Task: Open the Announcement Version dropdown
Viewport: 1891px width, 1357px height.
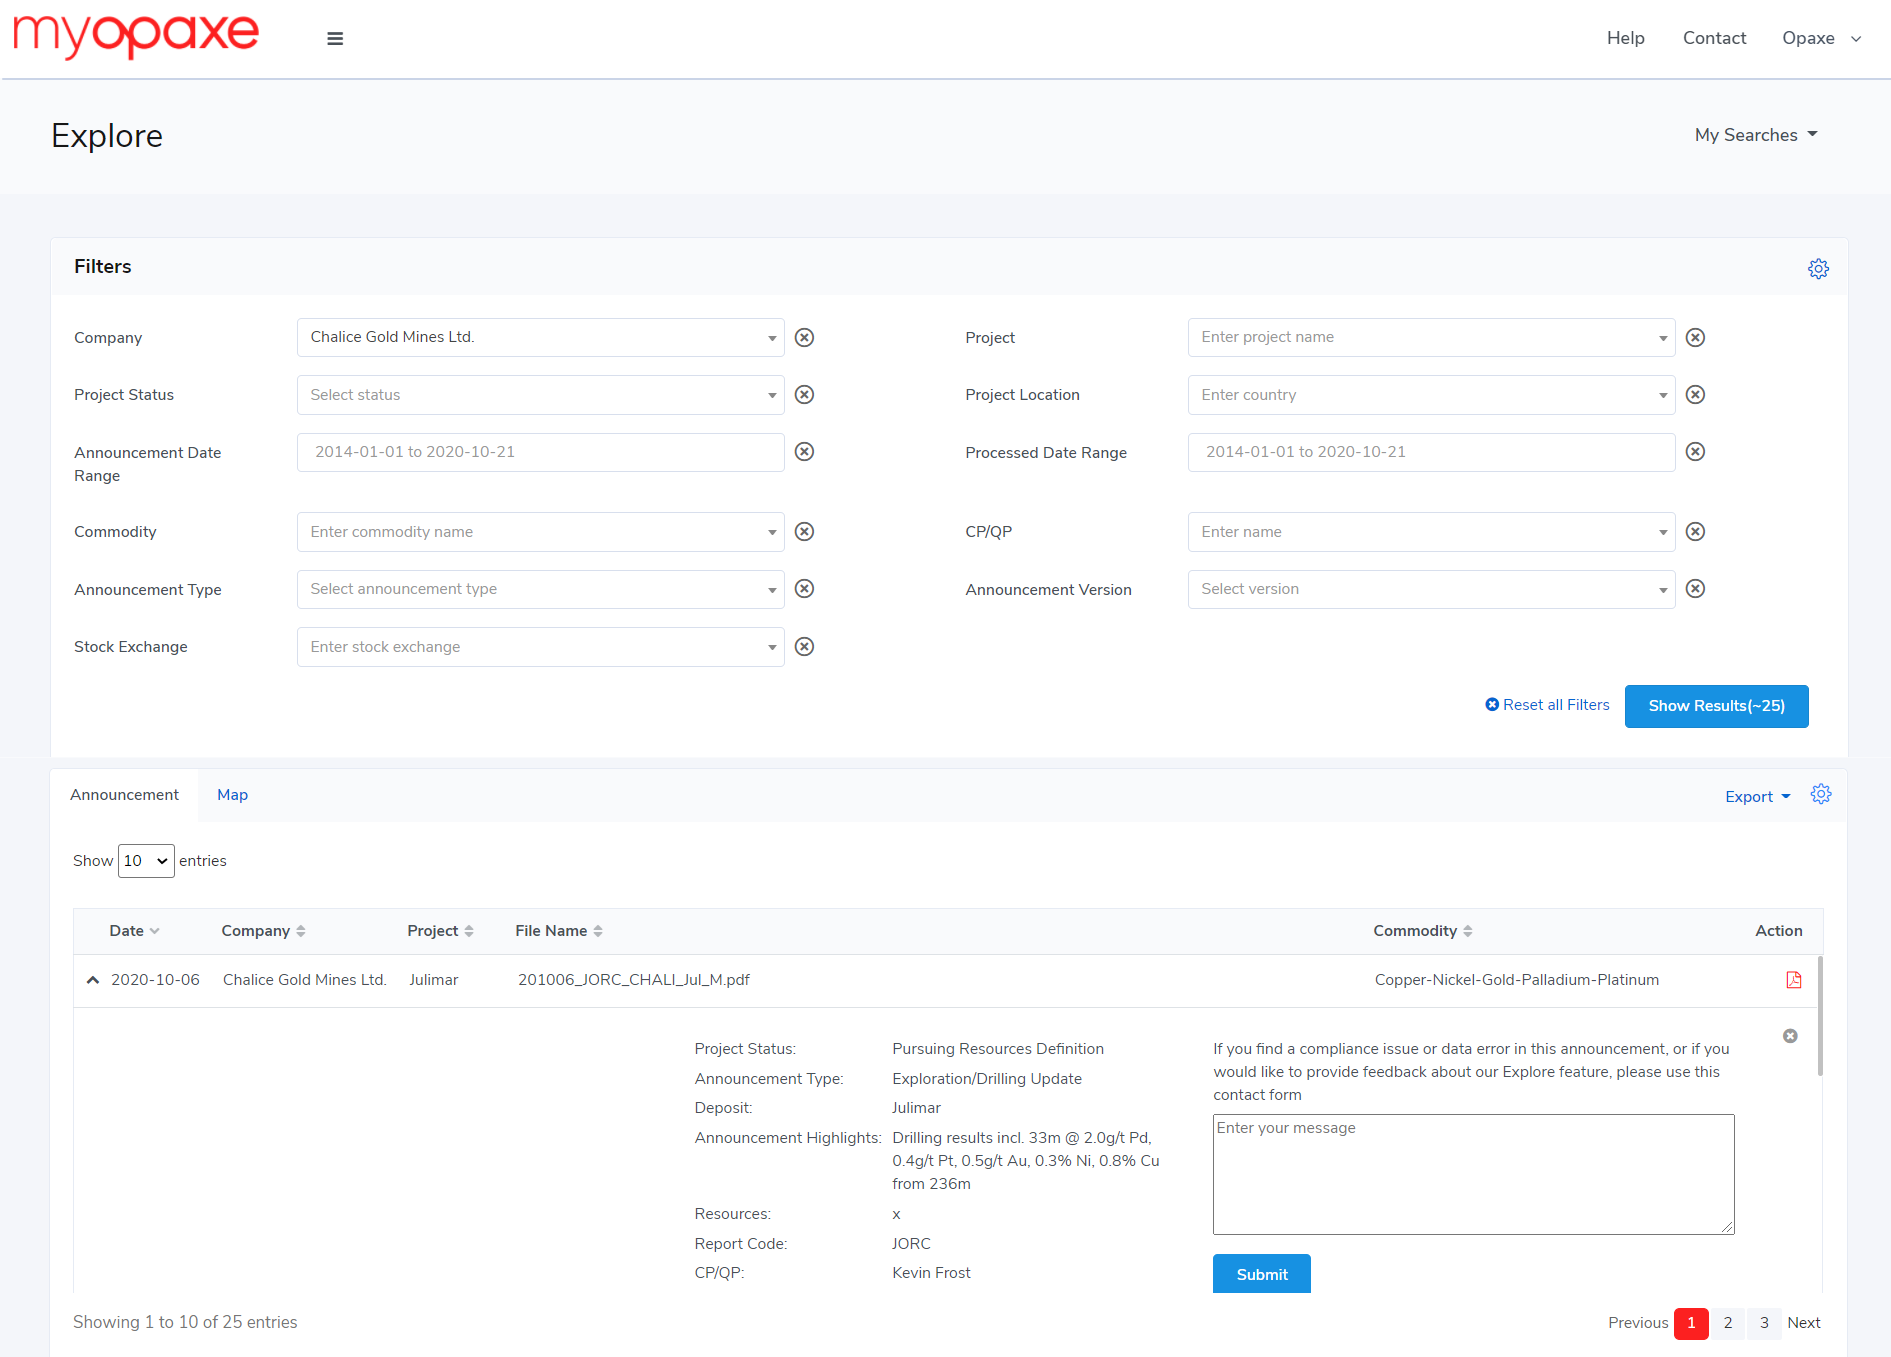Action: click(x=1431, y=589)
